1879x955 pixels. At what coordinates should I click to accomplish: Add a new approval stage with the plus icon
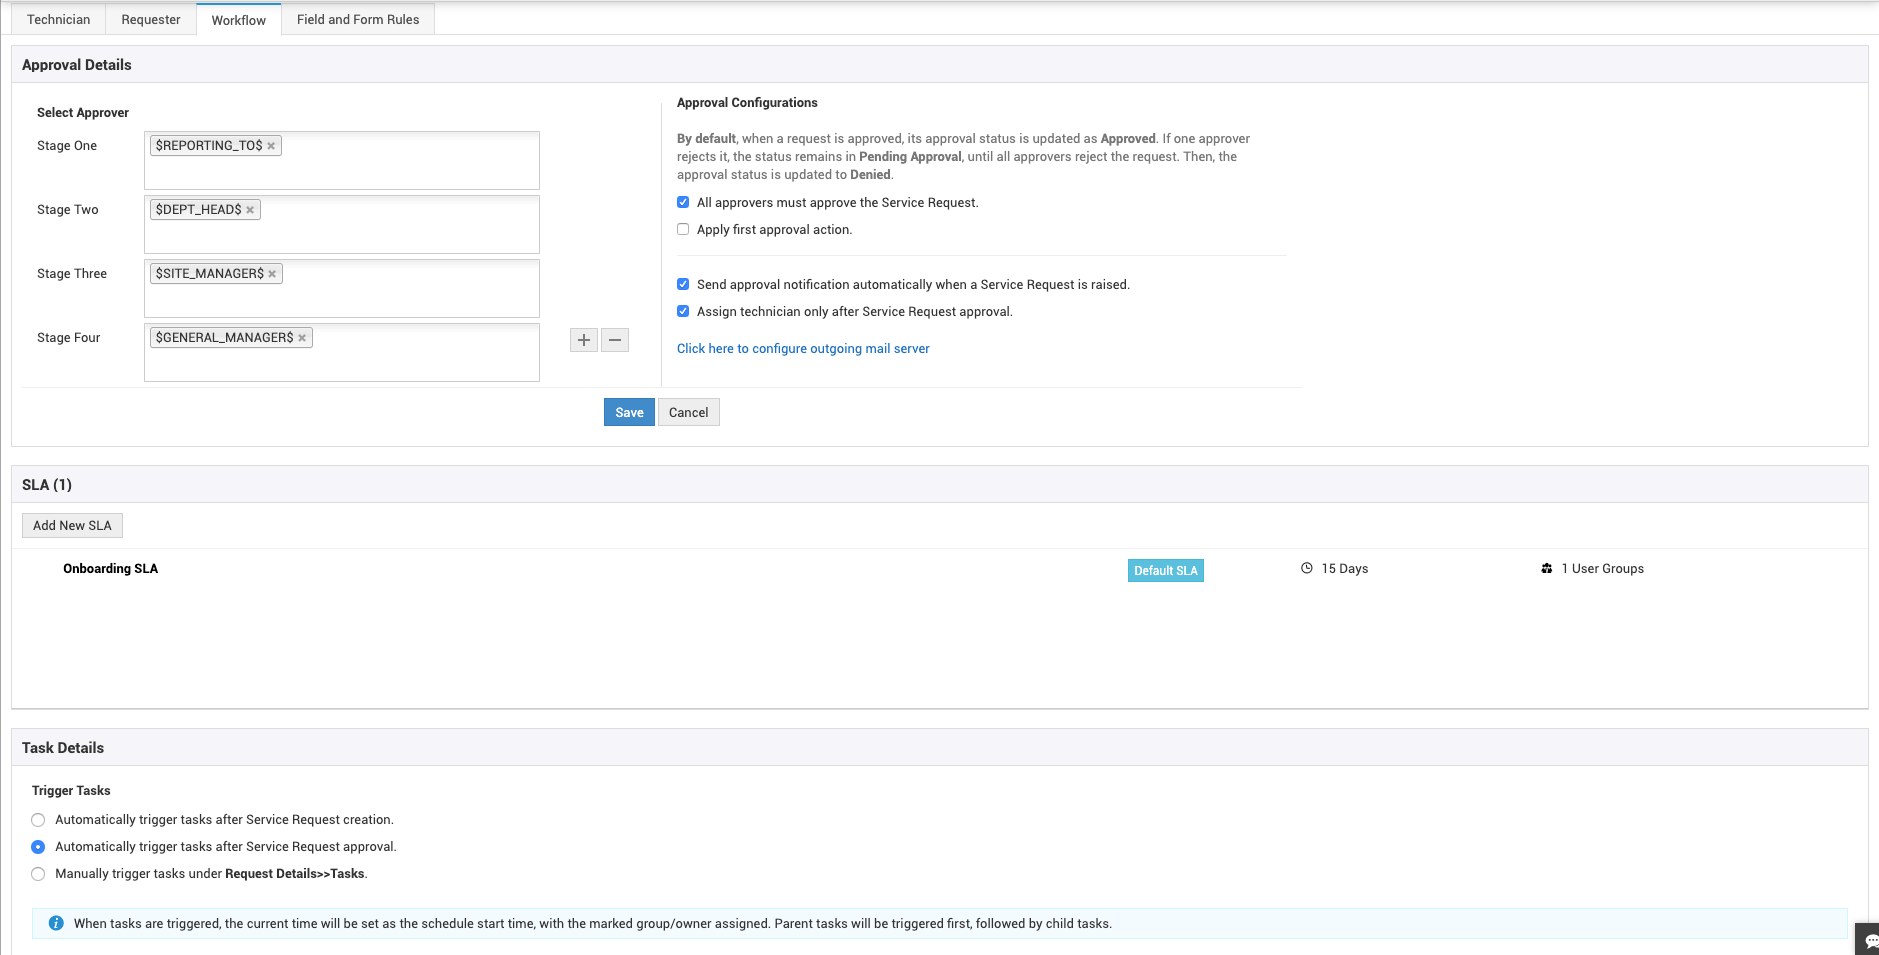(584, 340)
